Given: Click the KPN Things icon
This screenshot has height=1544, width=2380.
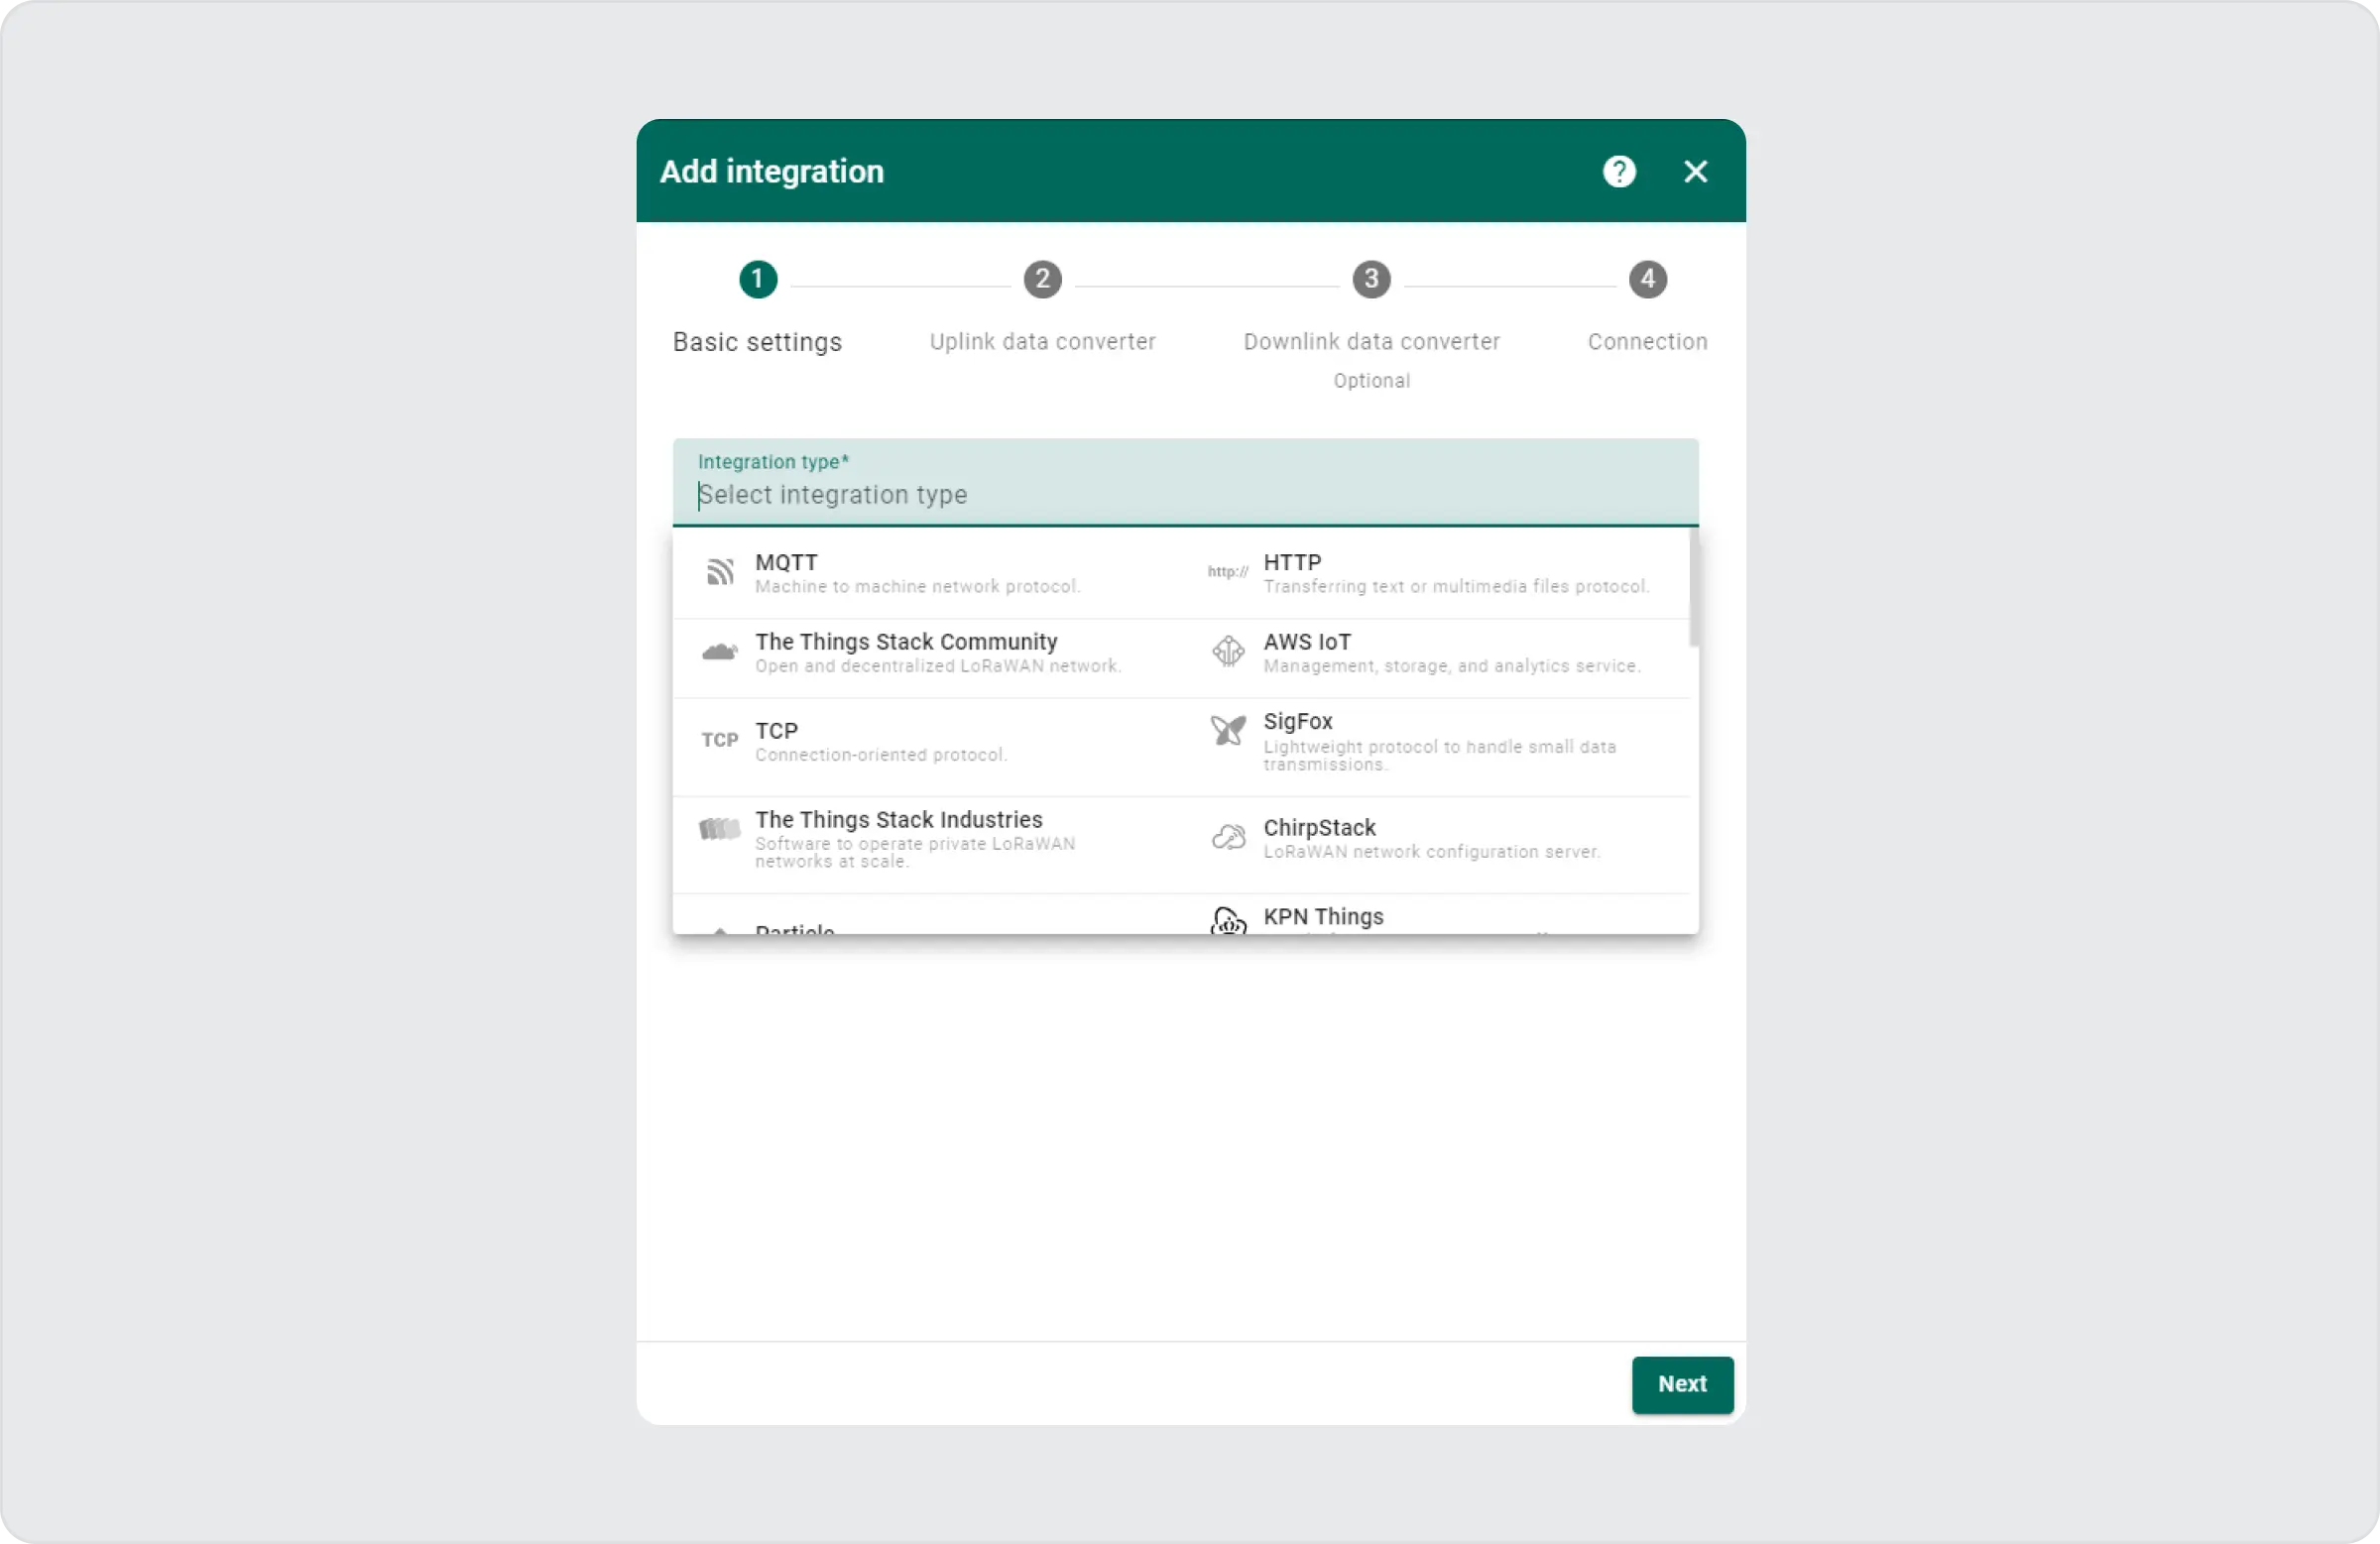Looking at the screenshot, I should [1227, 920].
